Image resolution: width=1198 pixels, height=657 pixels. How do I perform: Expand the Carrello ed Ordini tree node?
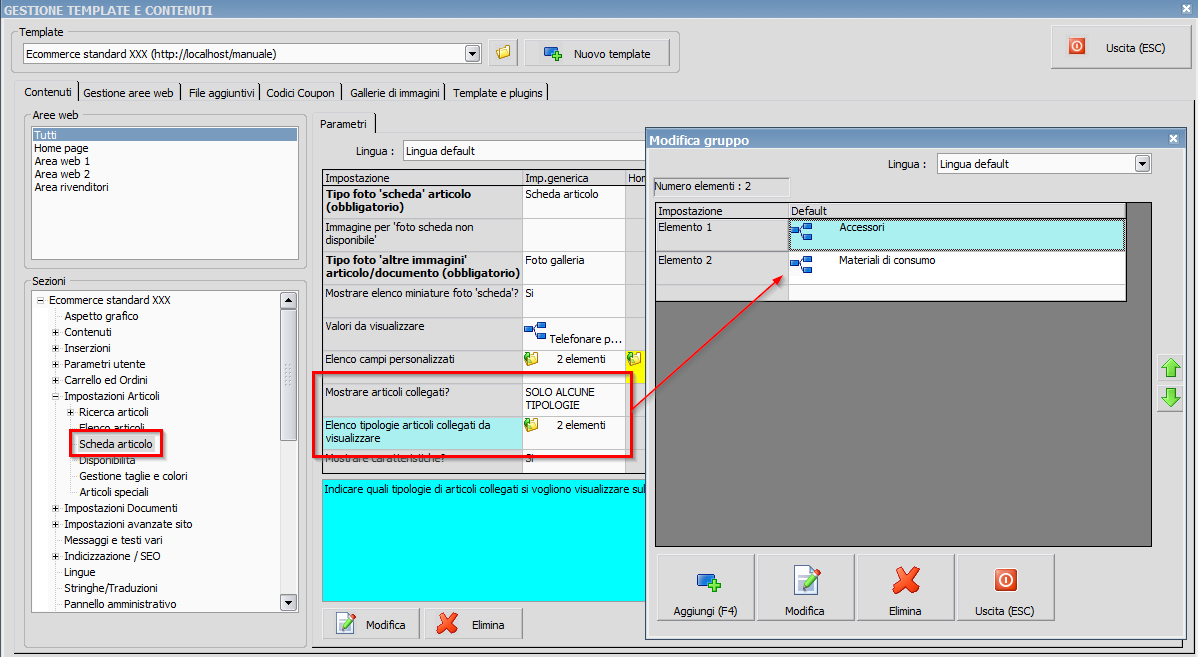point(55,380)
